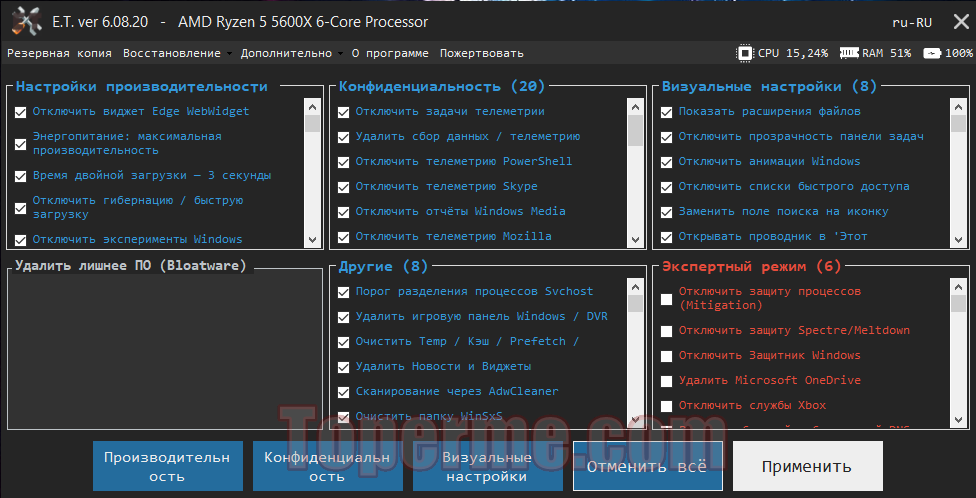Click the Пожертвовать donate link
This screenshot has height=498, width=976.
pyautogui.click(x=481, y=53)
